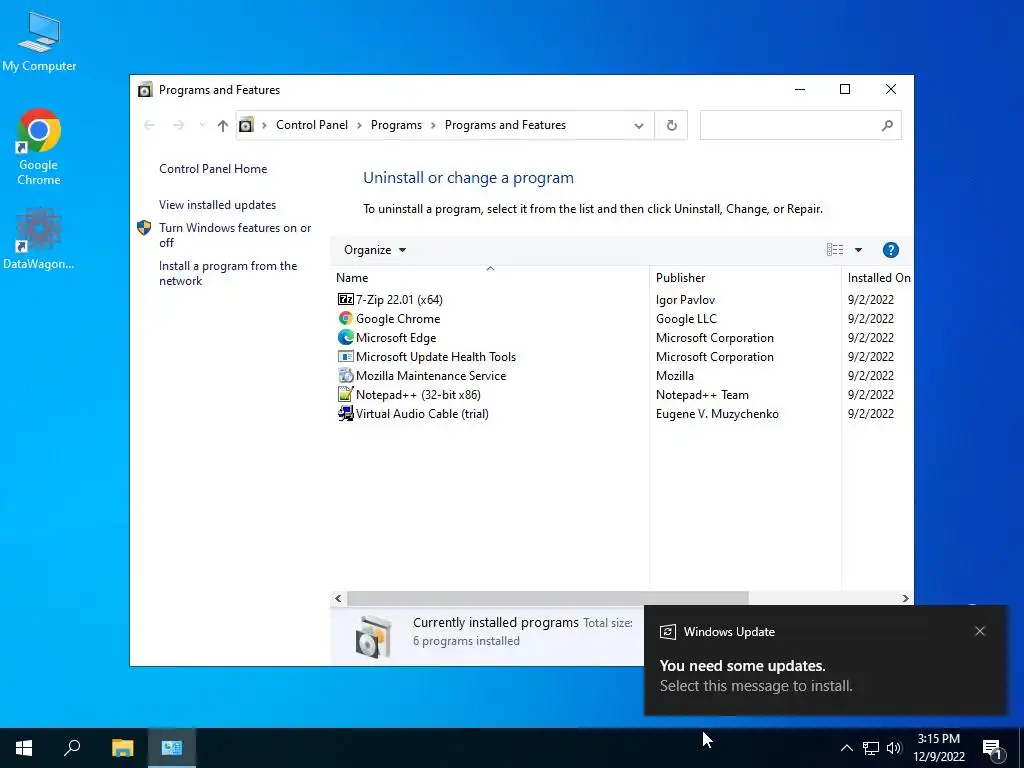Select Microsoft Edge install date 9/2/2022

point(871,337)
